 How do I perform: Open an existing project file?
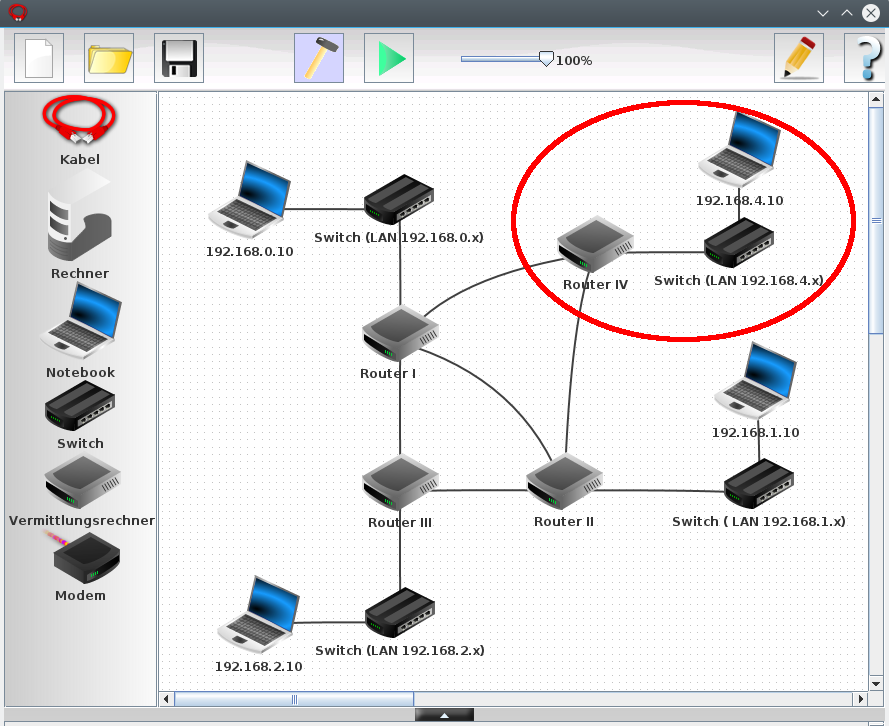point(108,58)
